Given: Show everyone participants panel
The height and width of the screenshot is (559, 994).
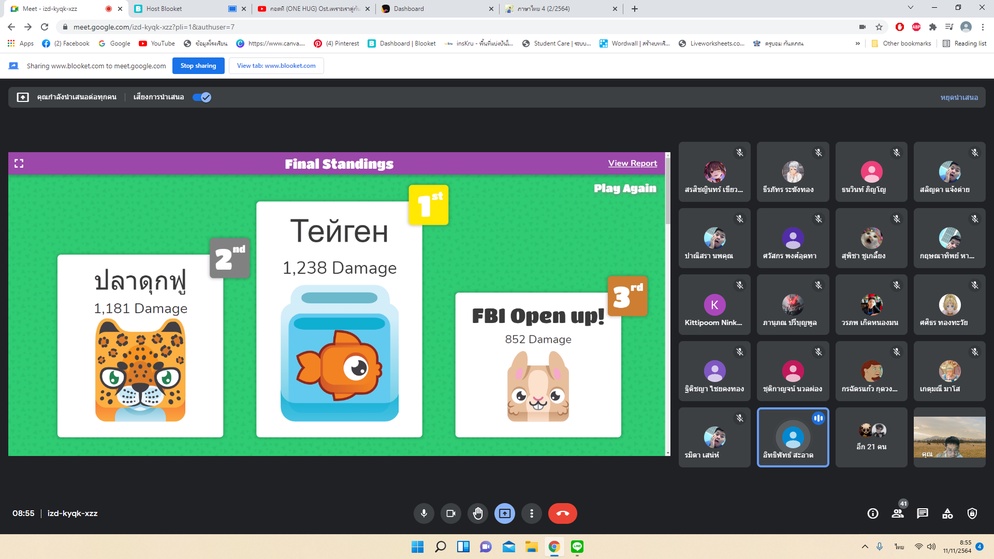Looking at the screenshot, I should pyautogui.click(x=898, y=513).
